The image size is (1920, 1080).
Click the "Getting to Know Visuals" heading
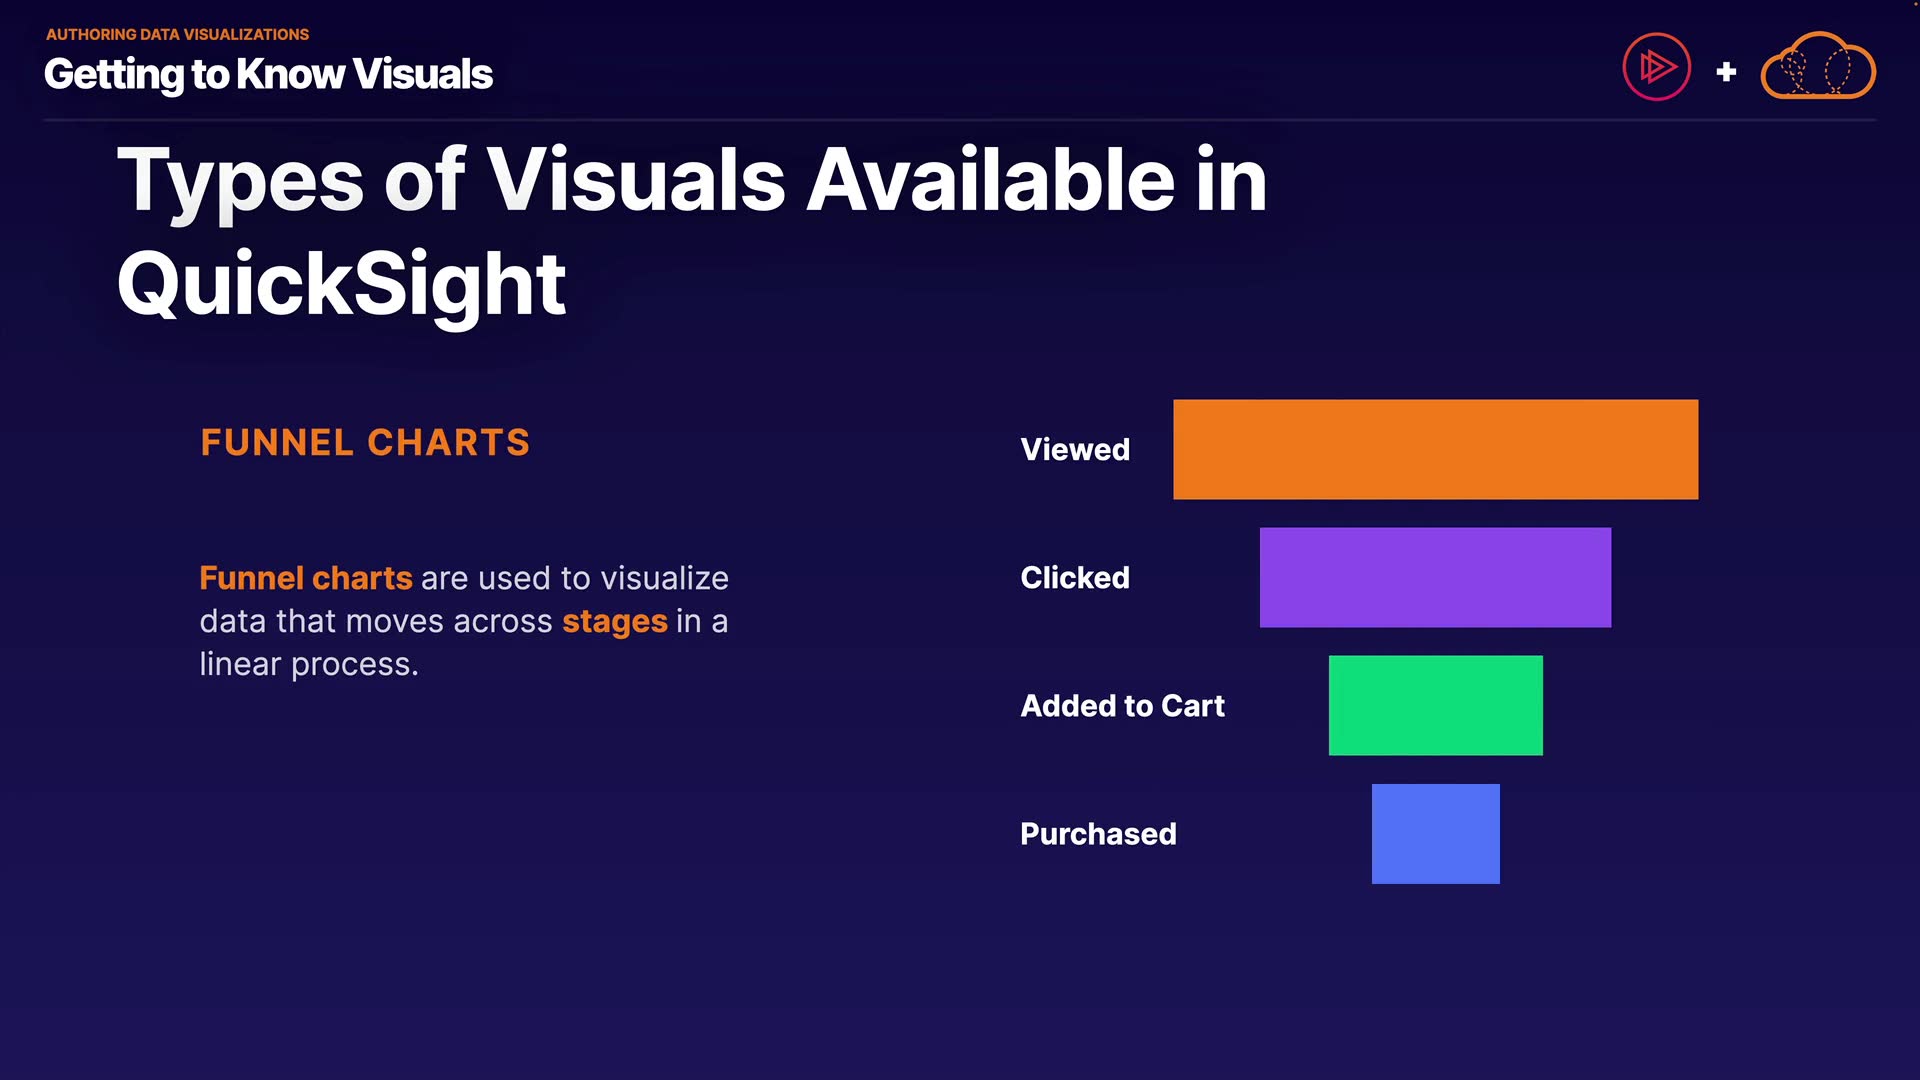pyautogui.click(x=268, y=74)
